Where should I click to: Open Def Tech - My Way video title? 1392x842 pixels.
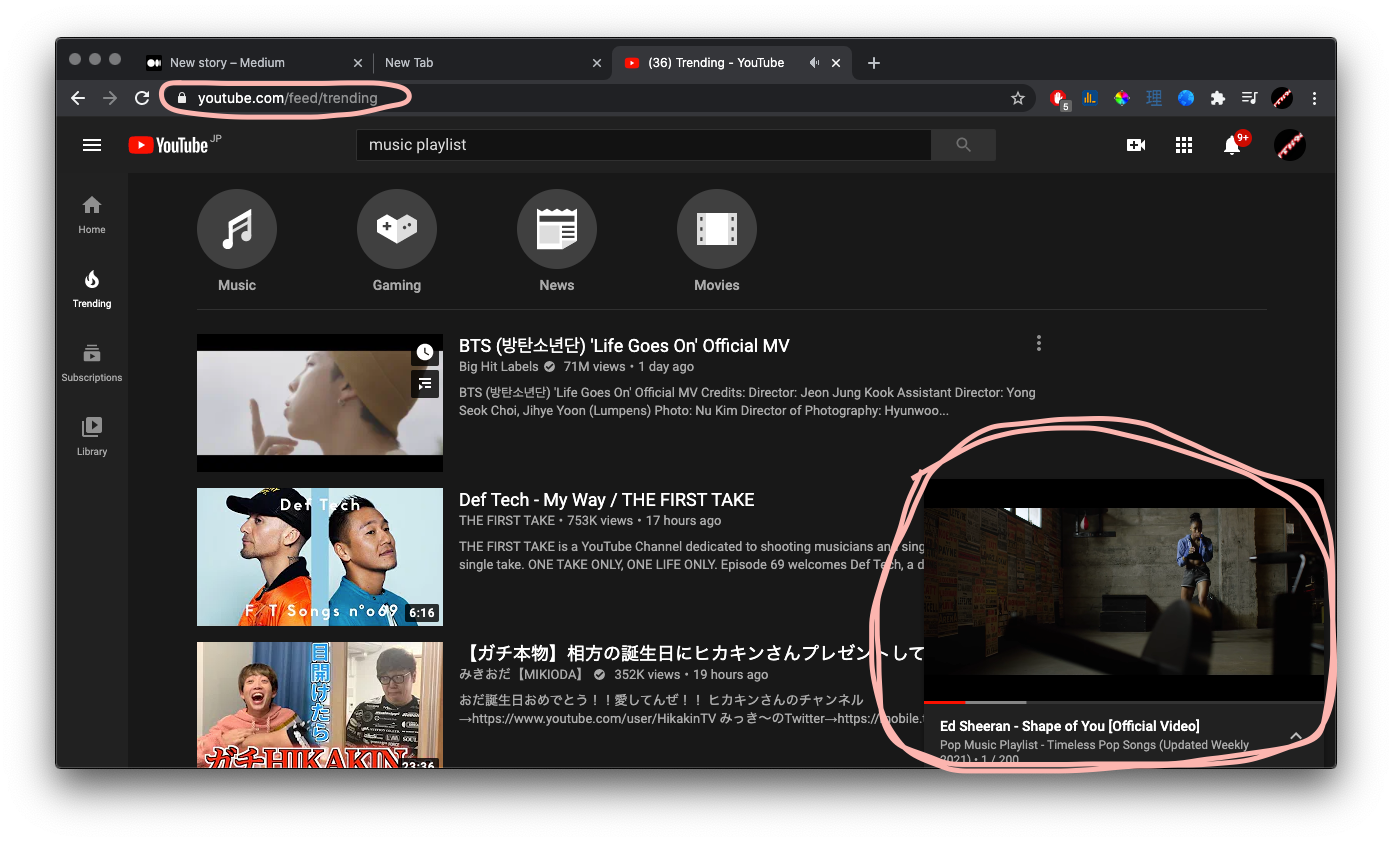(607, 500)
